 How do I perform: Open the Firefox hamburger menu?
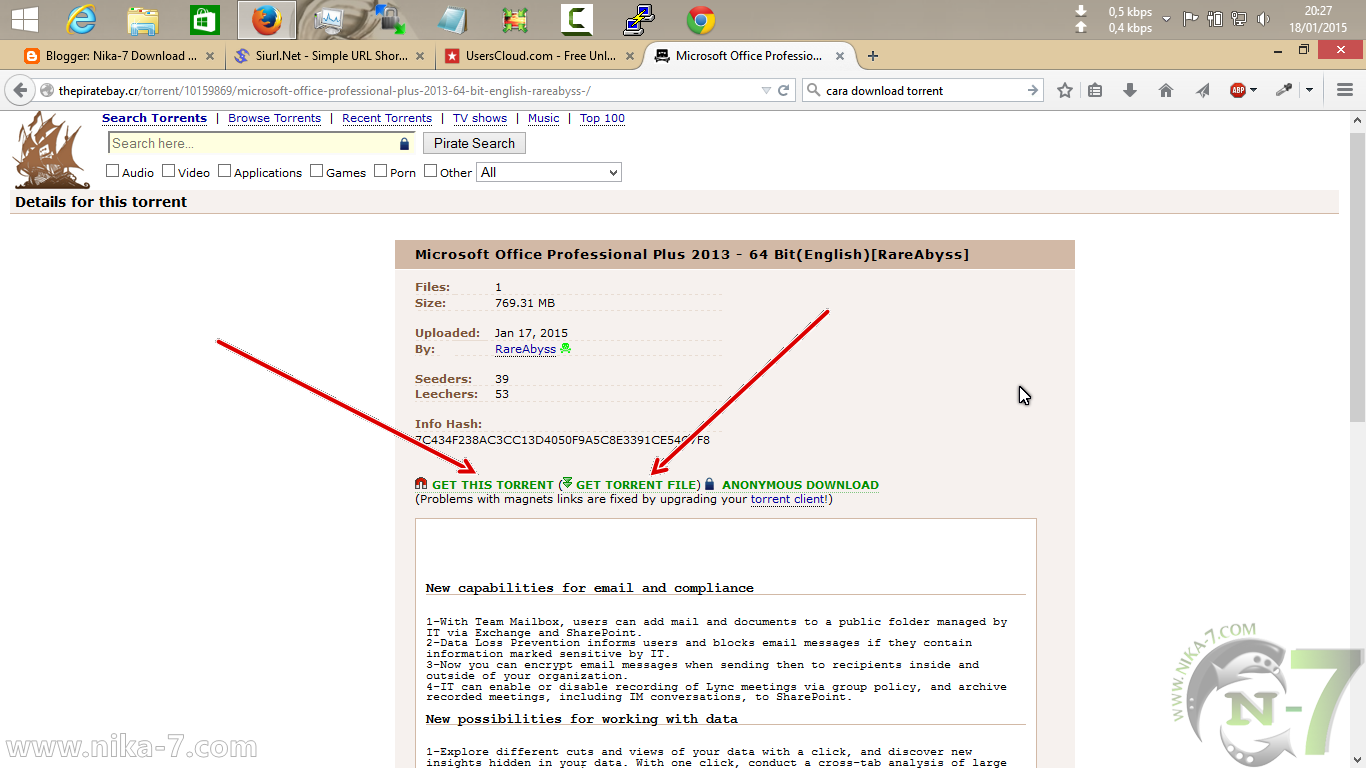(x=1345, y=90)
